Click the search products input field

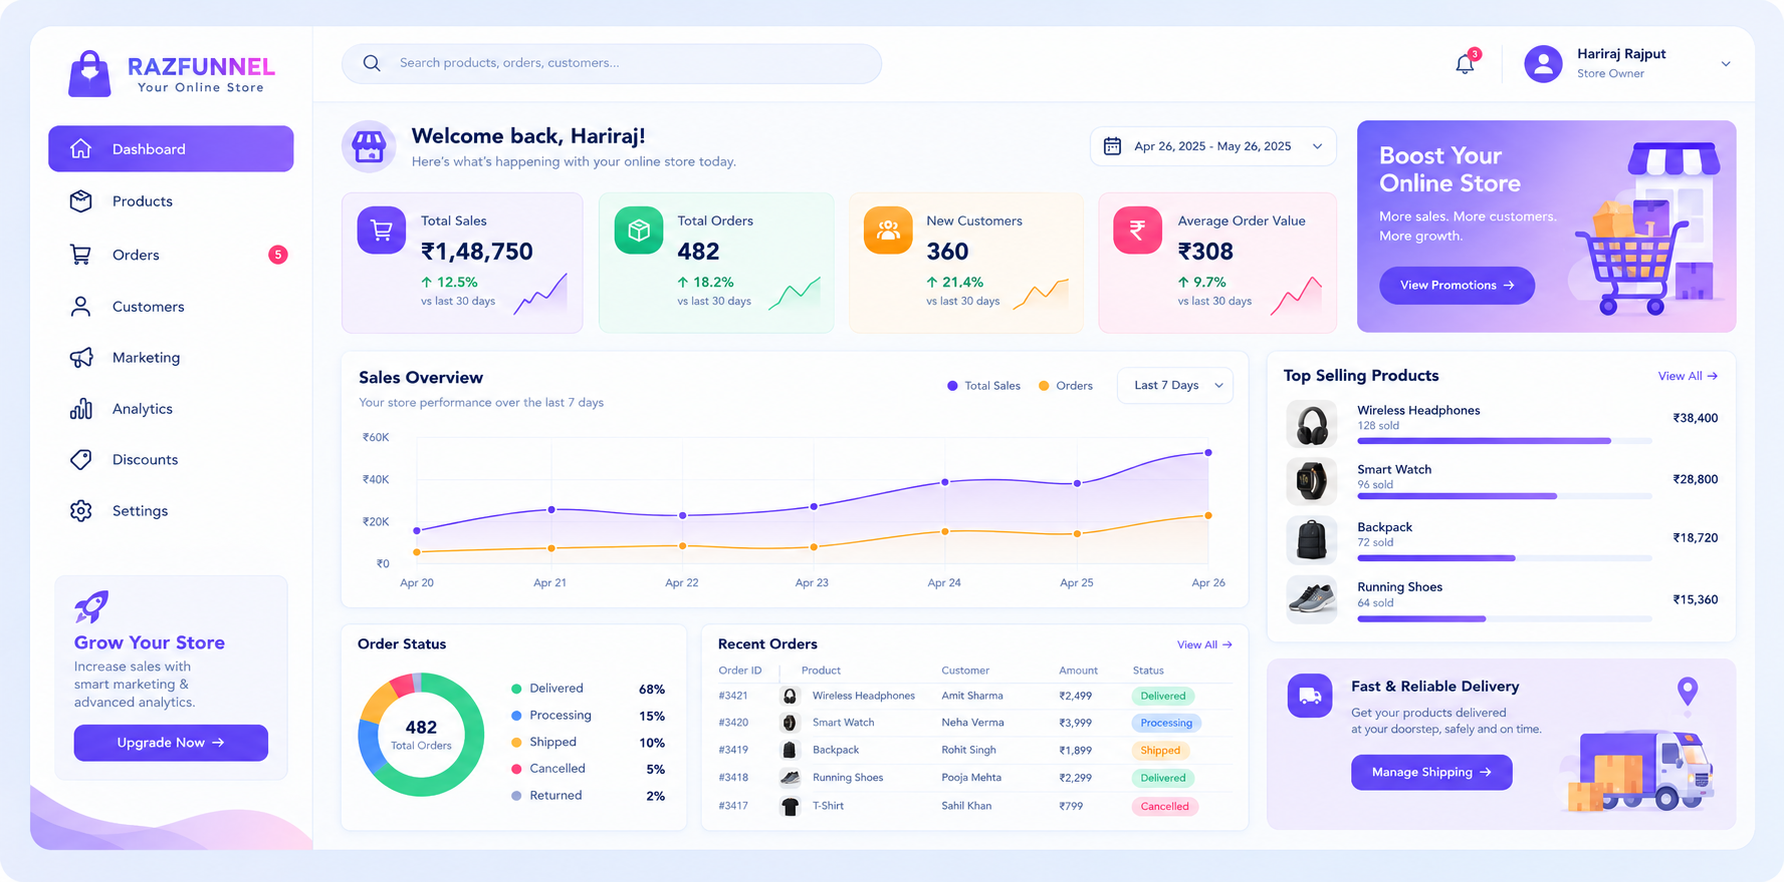click(x=612, y=63)
